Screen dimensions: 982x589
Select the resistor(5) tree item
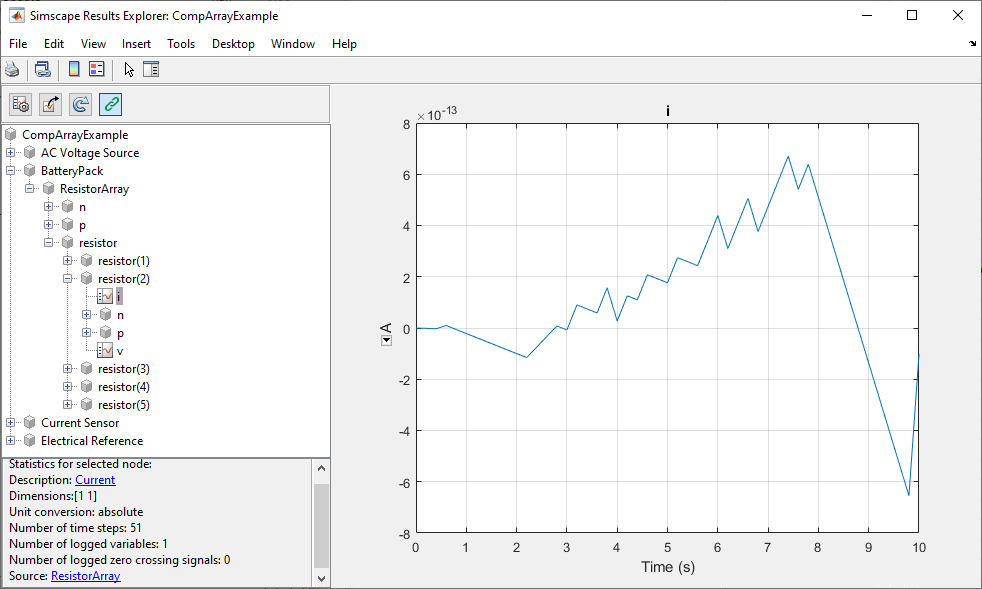pos(124,405)
